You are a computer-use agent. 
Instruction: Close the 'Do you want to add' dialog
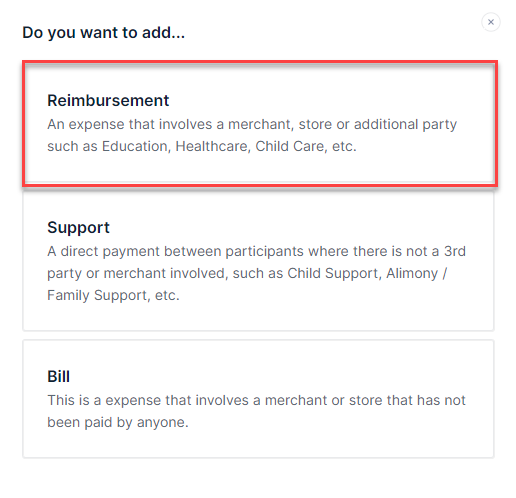pos(490,22)
